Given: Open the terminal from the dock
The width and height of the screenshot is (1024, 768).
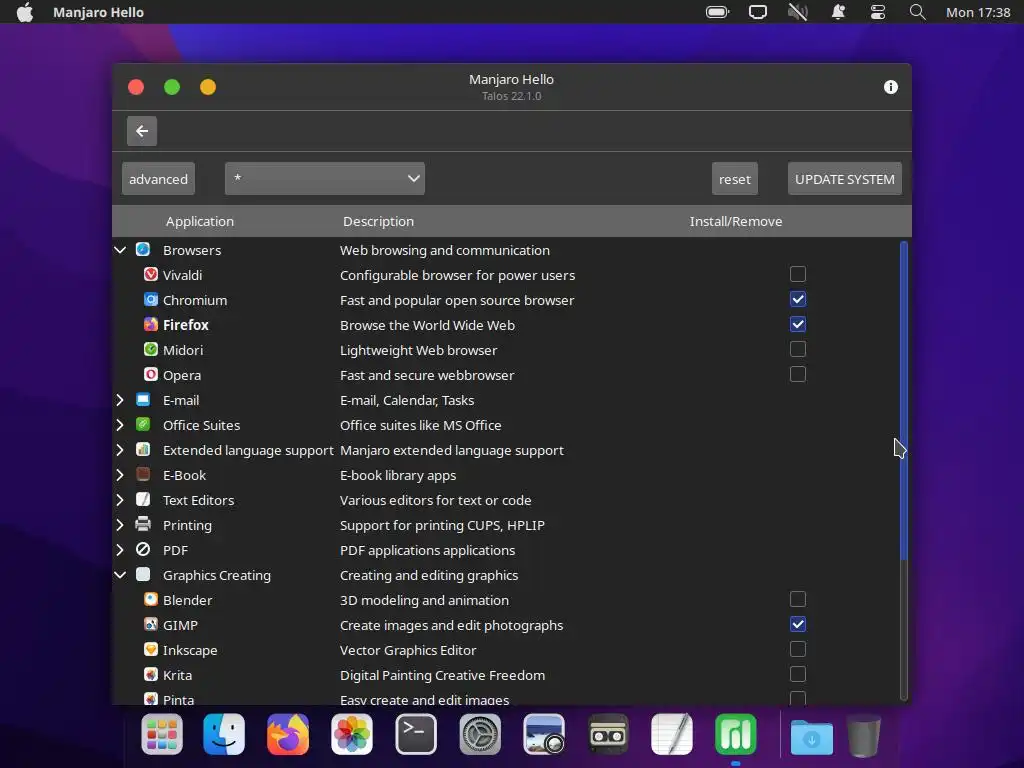Looking at the screenshot, I should (x=416, y=735).
